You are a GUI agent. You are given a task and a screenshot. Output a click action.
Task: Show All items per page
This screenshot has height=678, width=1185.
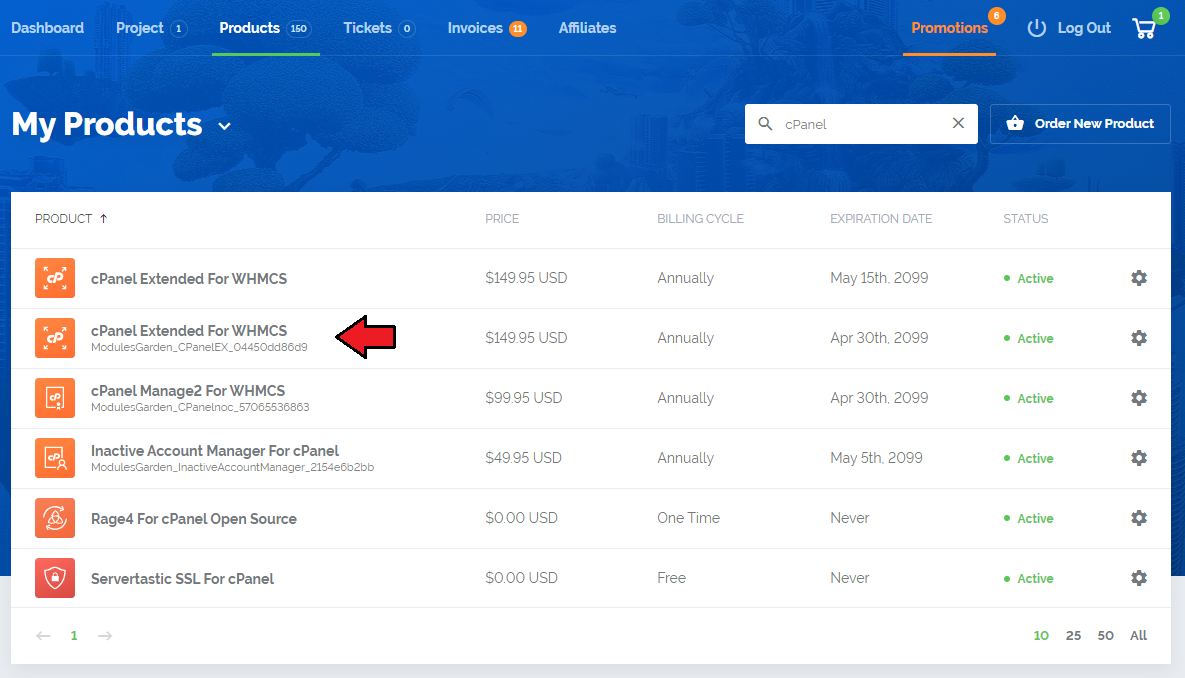[x=1138, y=636]
